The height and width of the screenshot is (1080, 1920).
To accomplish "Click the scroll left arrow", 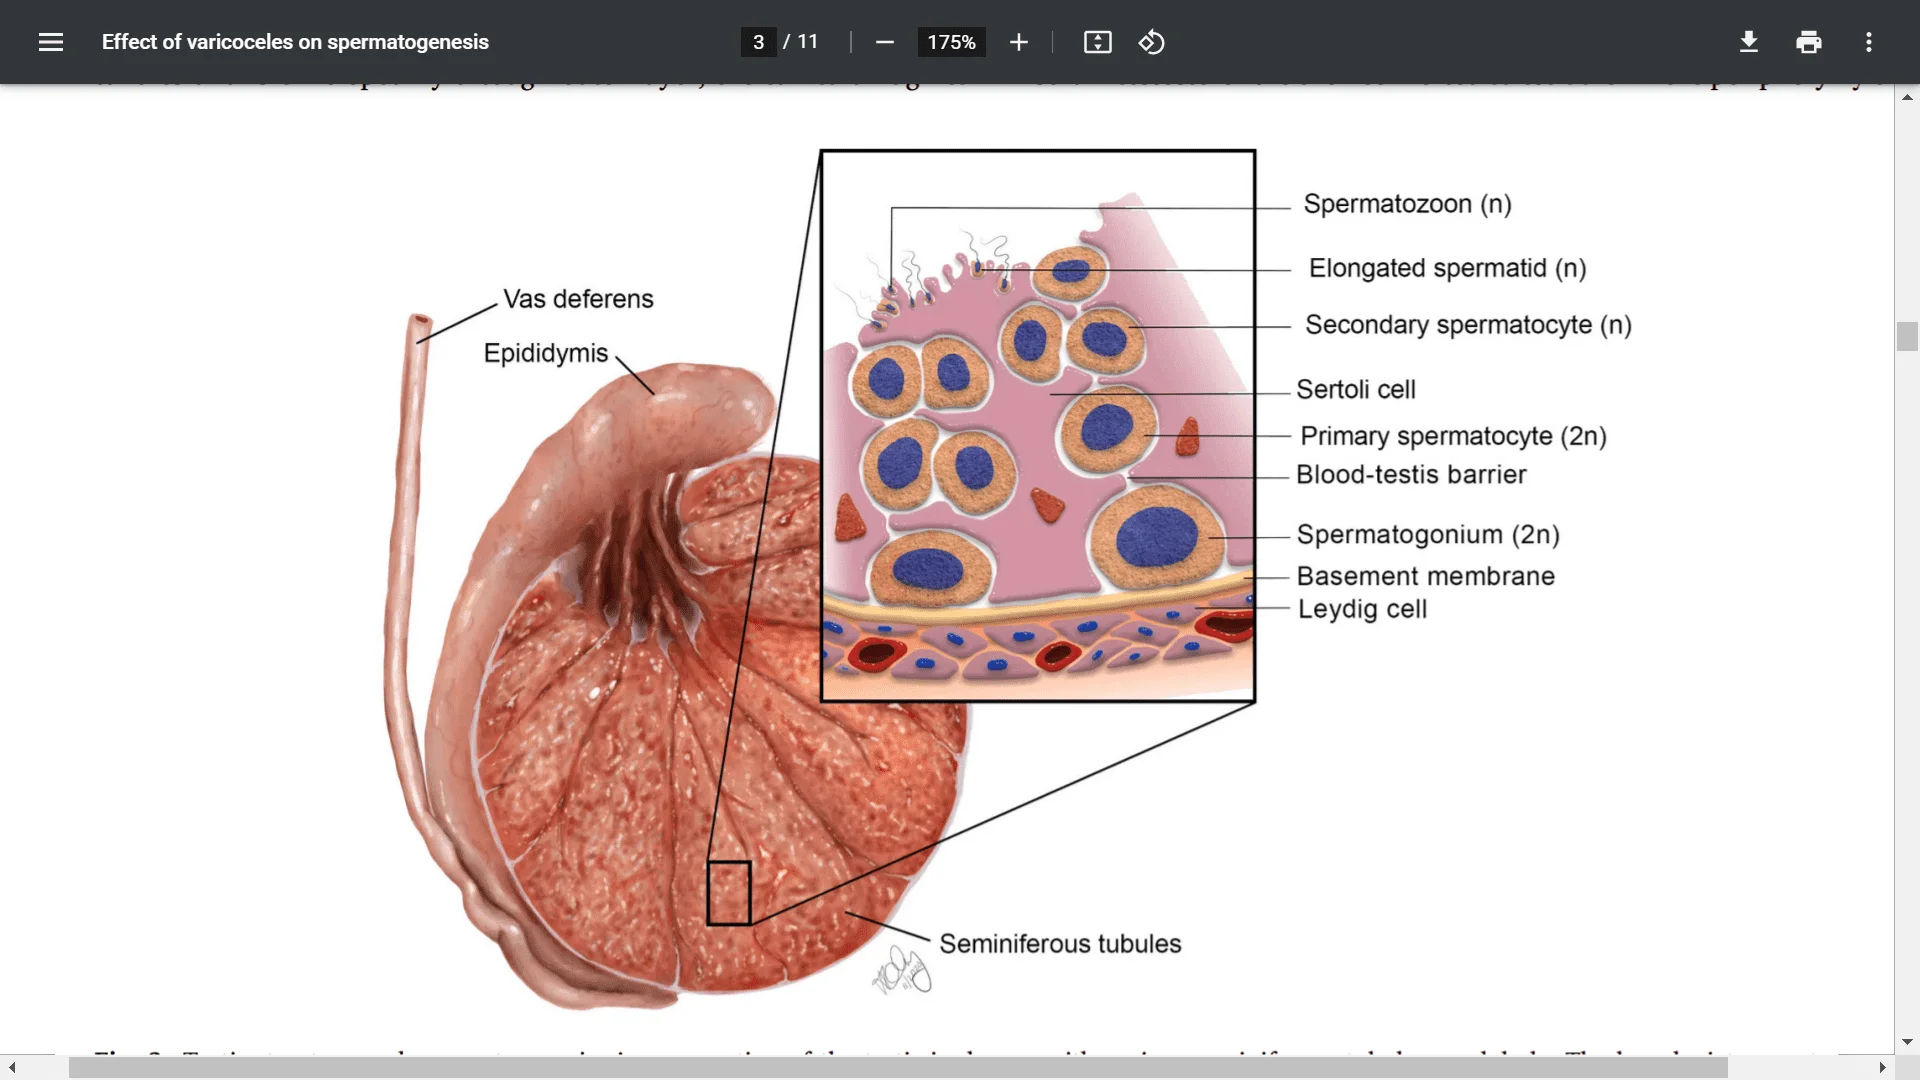I will pos(12,1068).
